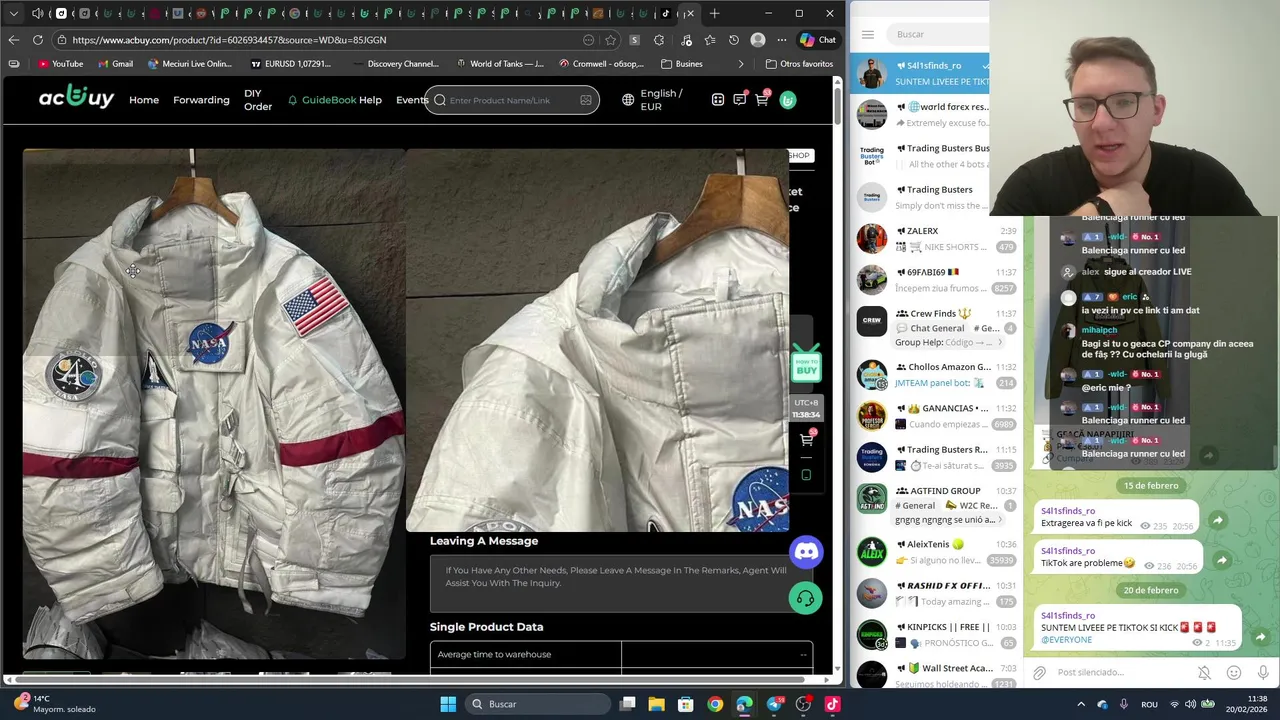Open the emoji picker in Telegram

1234,673
